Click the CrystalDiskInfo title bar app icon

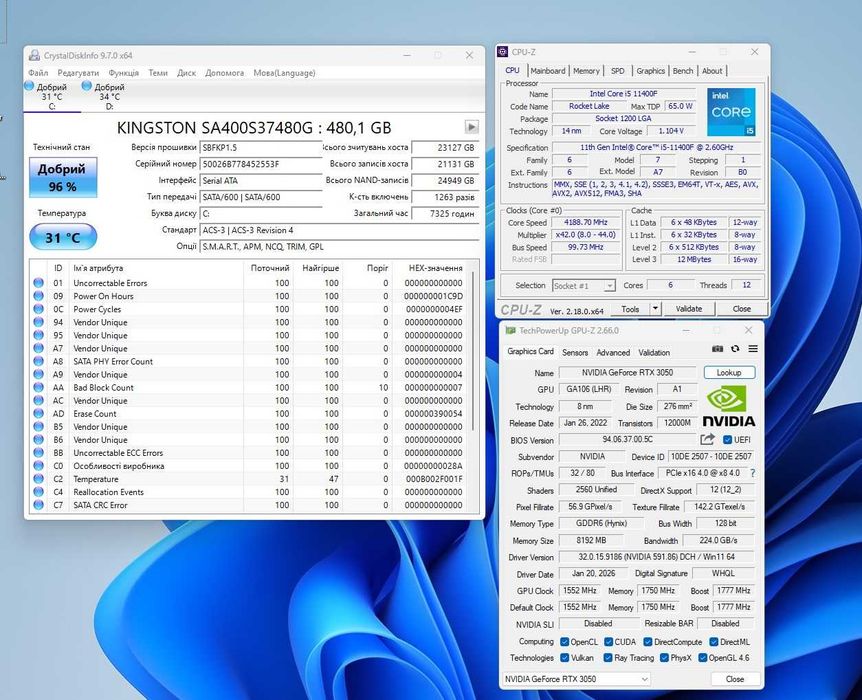[35, 56]
